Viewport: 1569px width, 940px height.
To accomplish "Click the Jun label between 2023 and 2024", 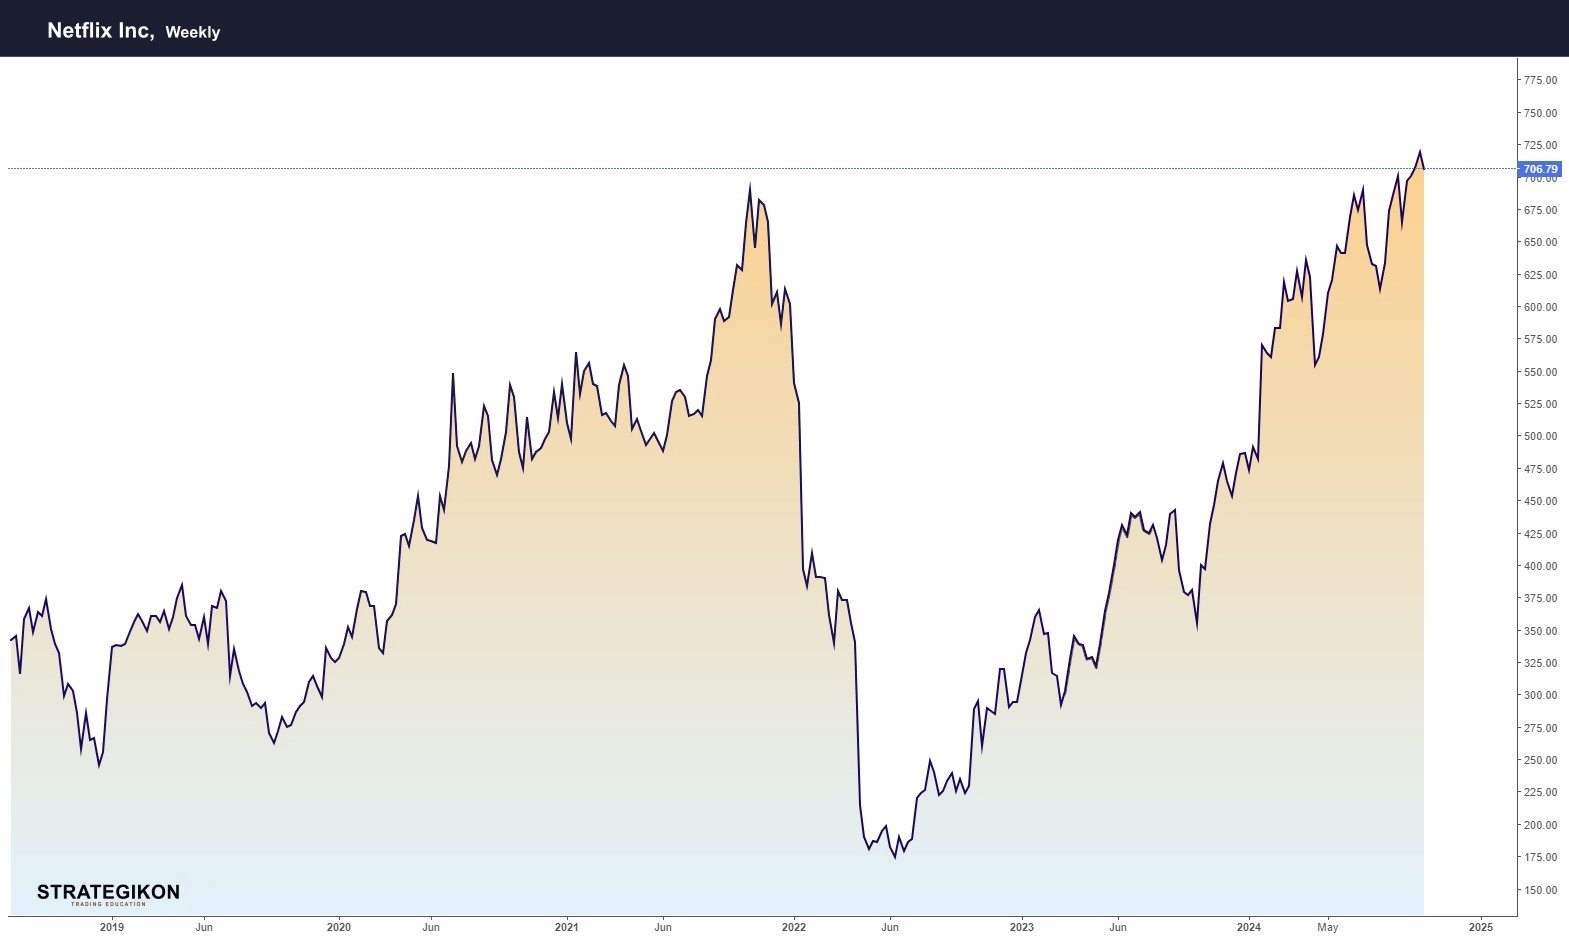I will (x=1118, y=927).
